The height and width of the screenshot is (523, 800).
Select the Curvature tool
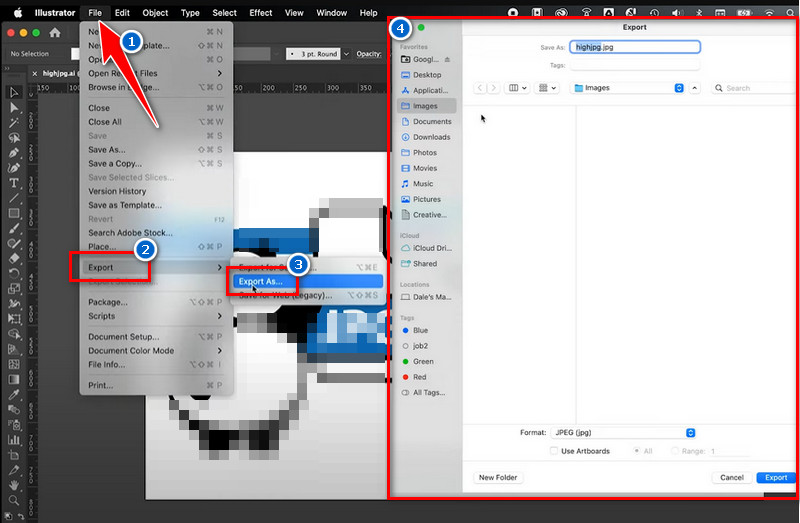click(14, 168)
